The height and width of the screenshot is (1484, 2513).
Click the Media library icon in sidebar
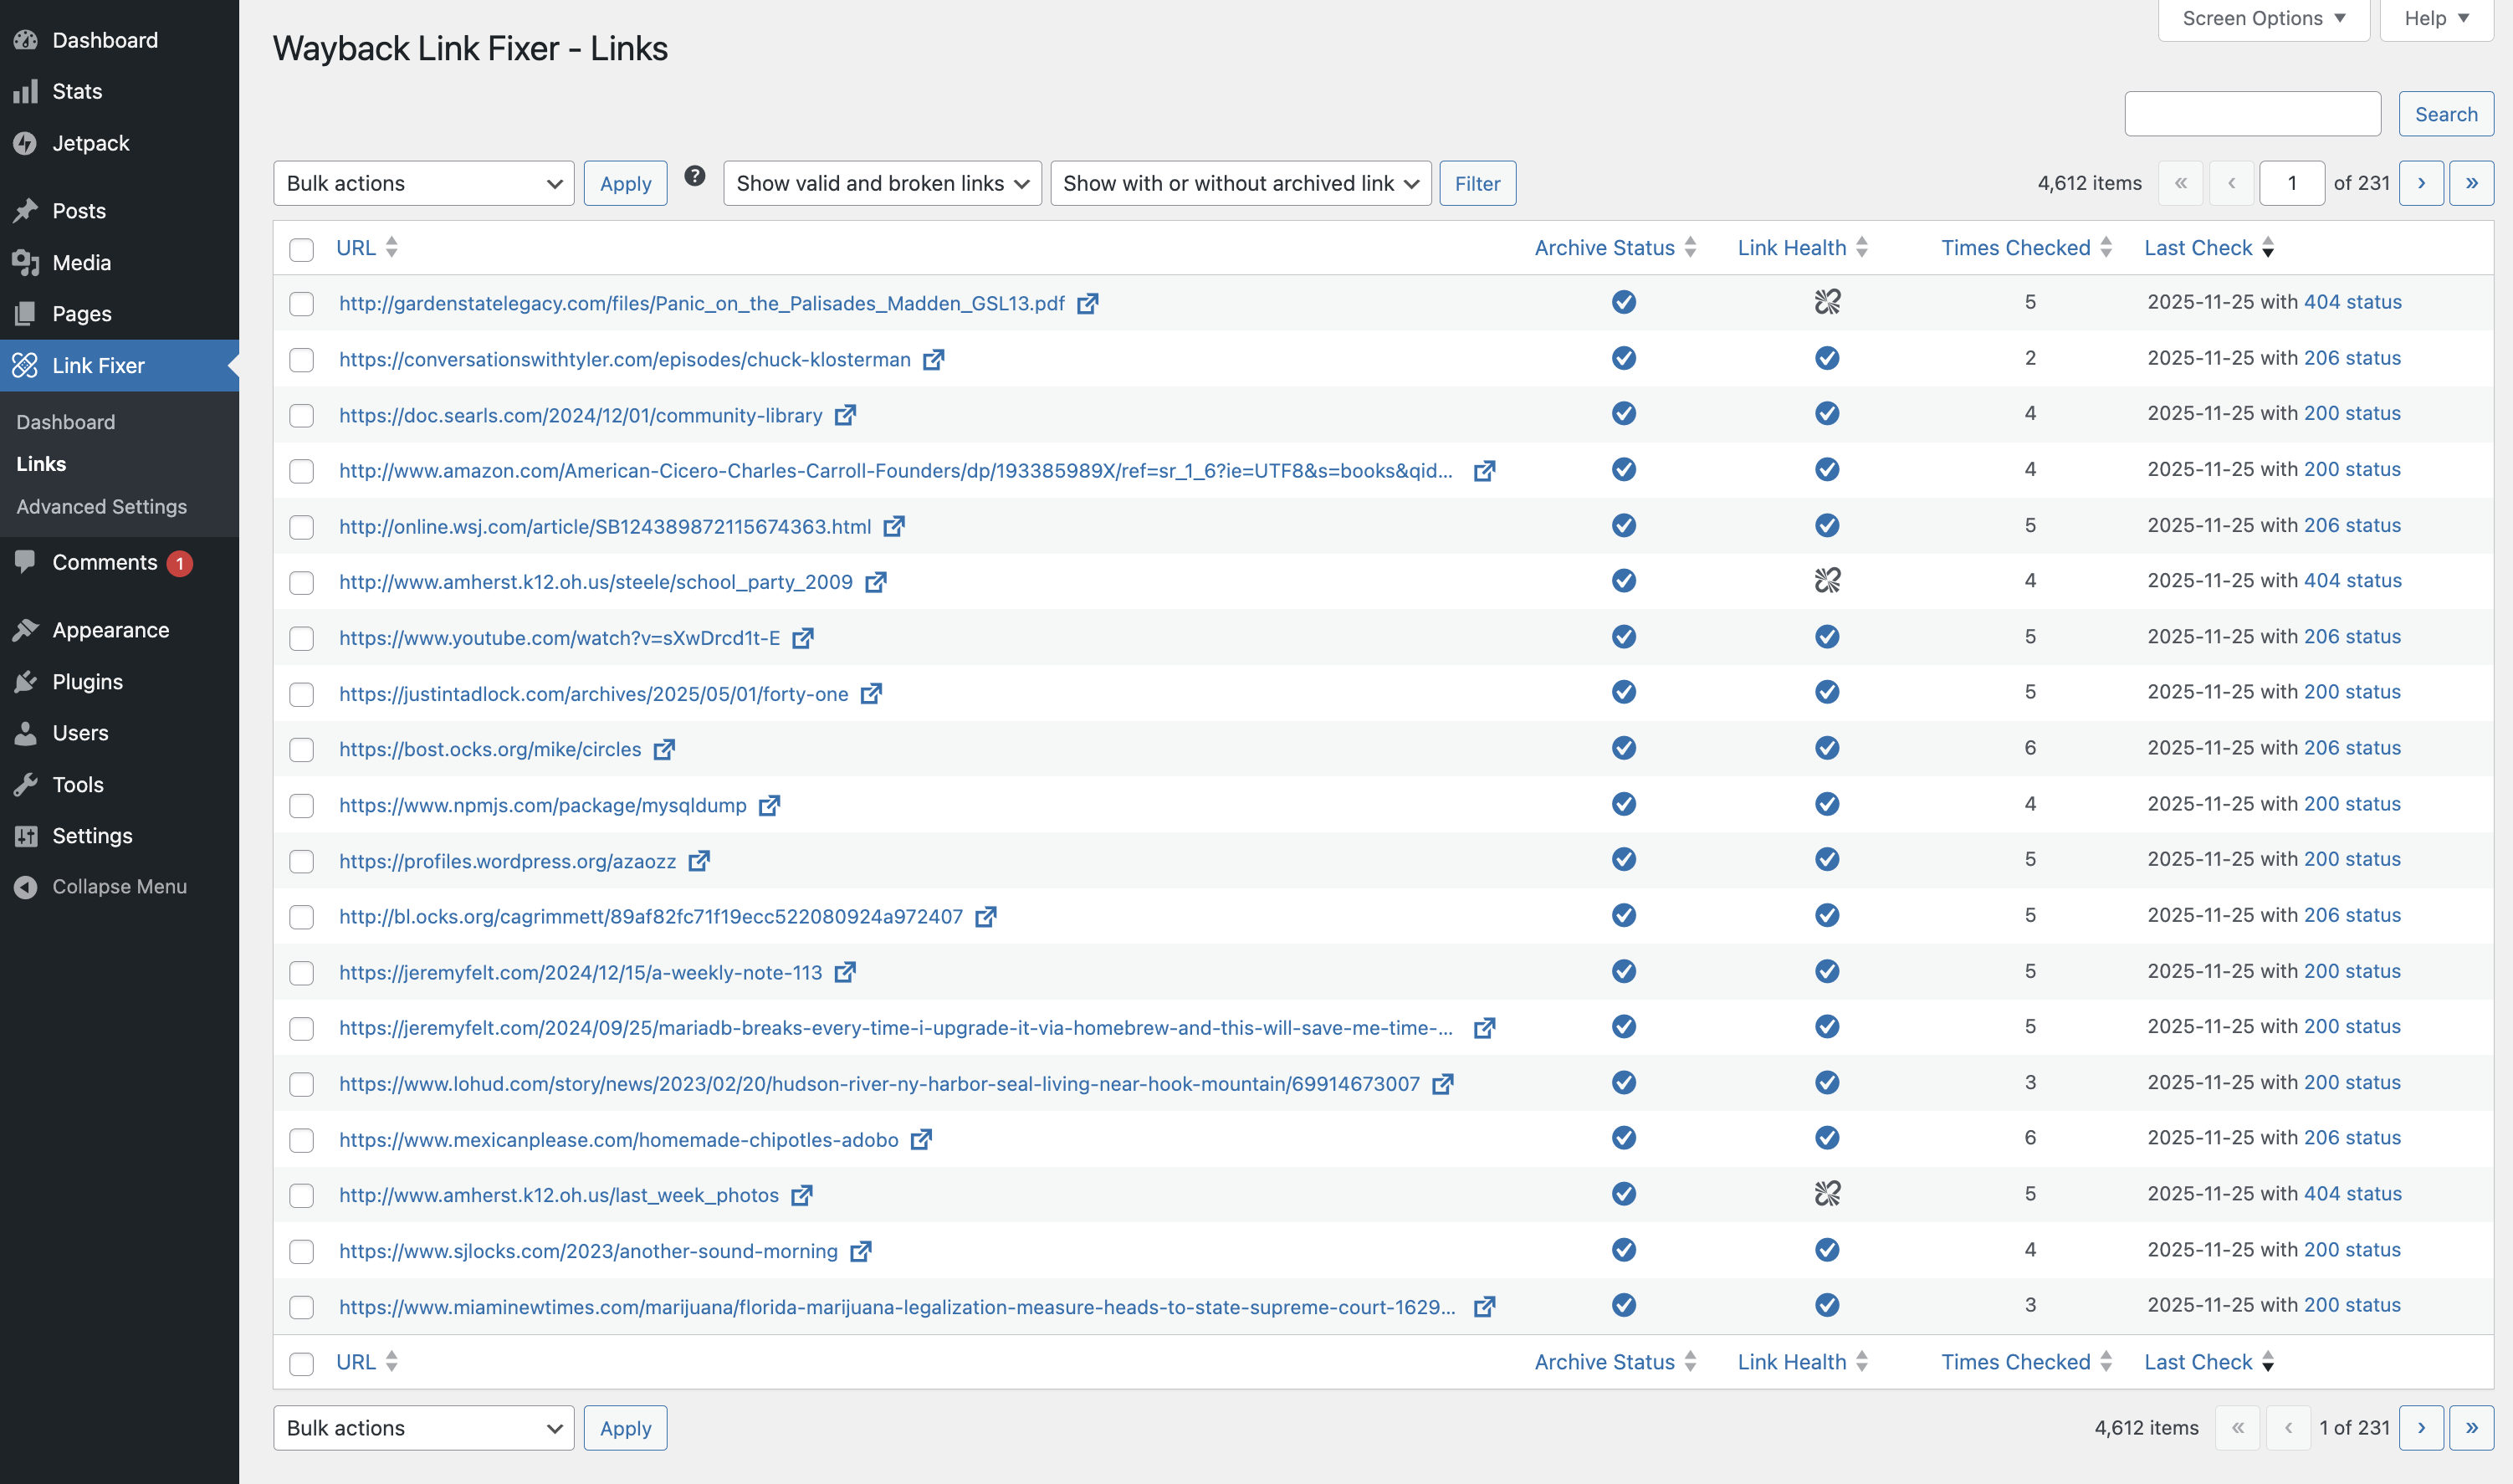point(27,262)
